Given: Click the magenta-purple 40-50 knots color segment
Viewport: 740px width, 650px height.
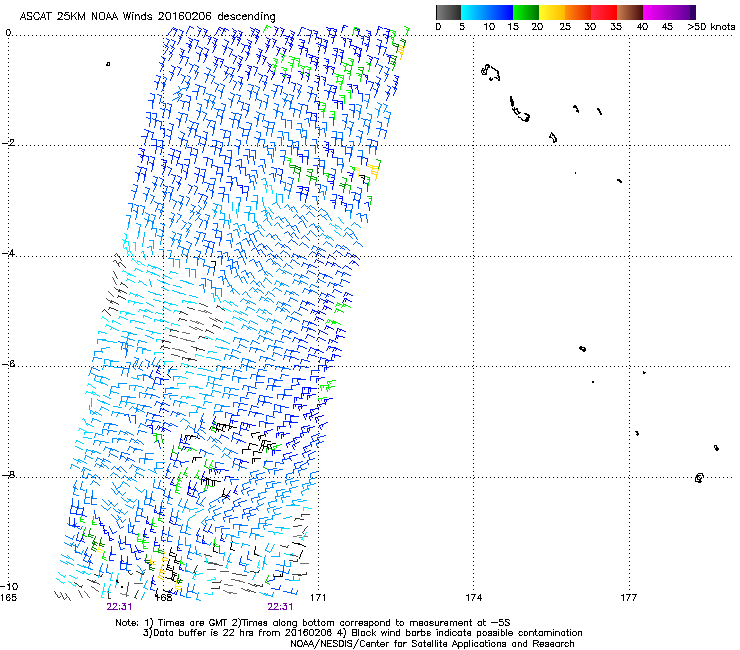Looking at the screenshot, I should click(669, 12).
